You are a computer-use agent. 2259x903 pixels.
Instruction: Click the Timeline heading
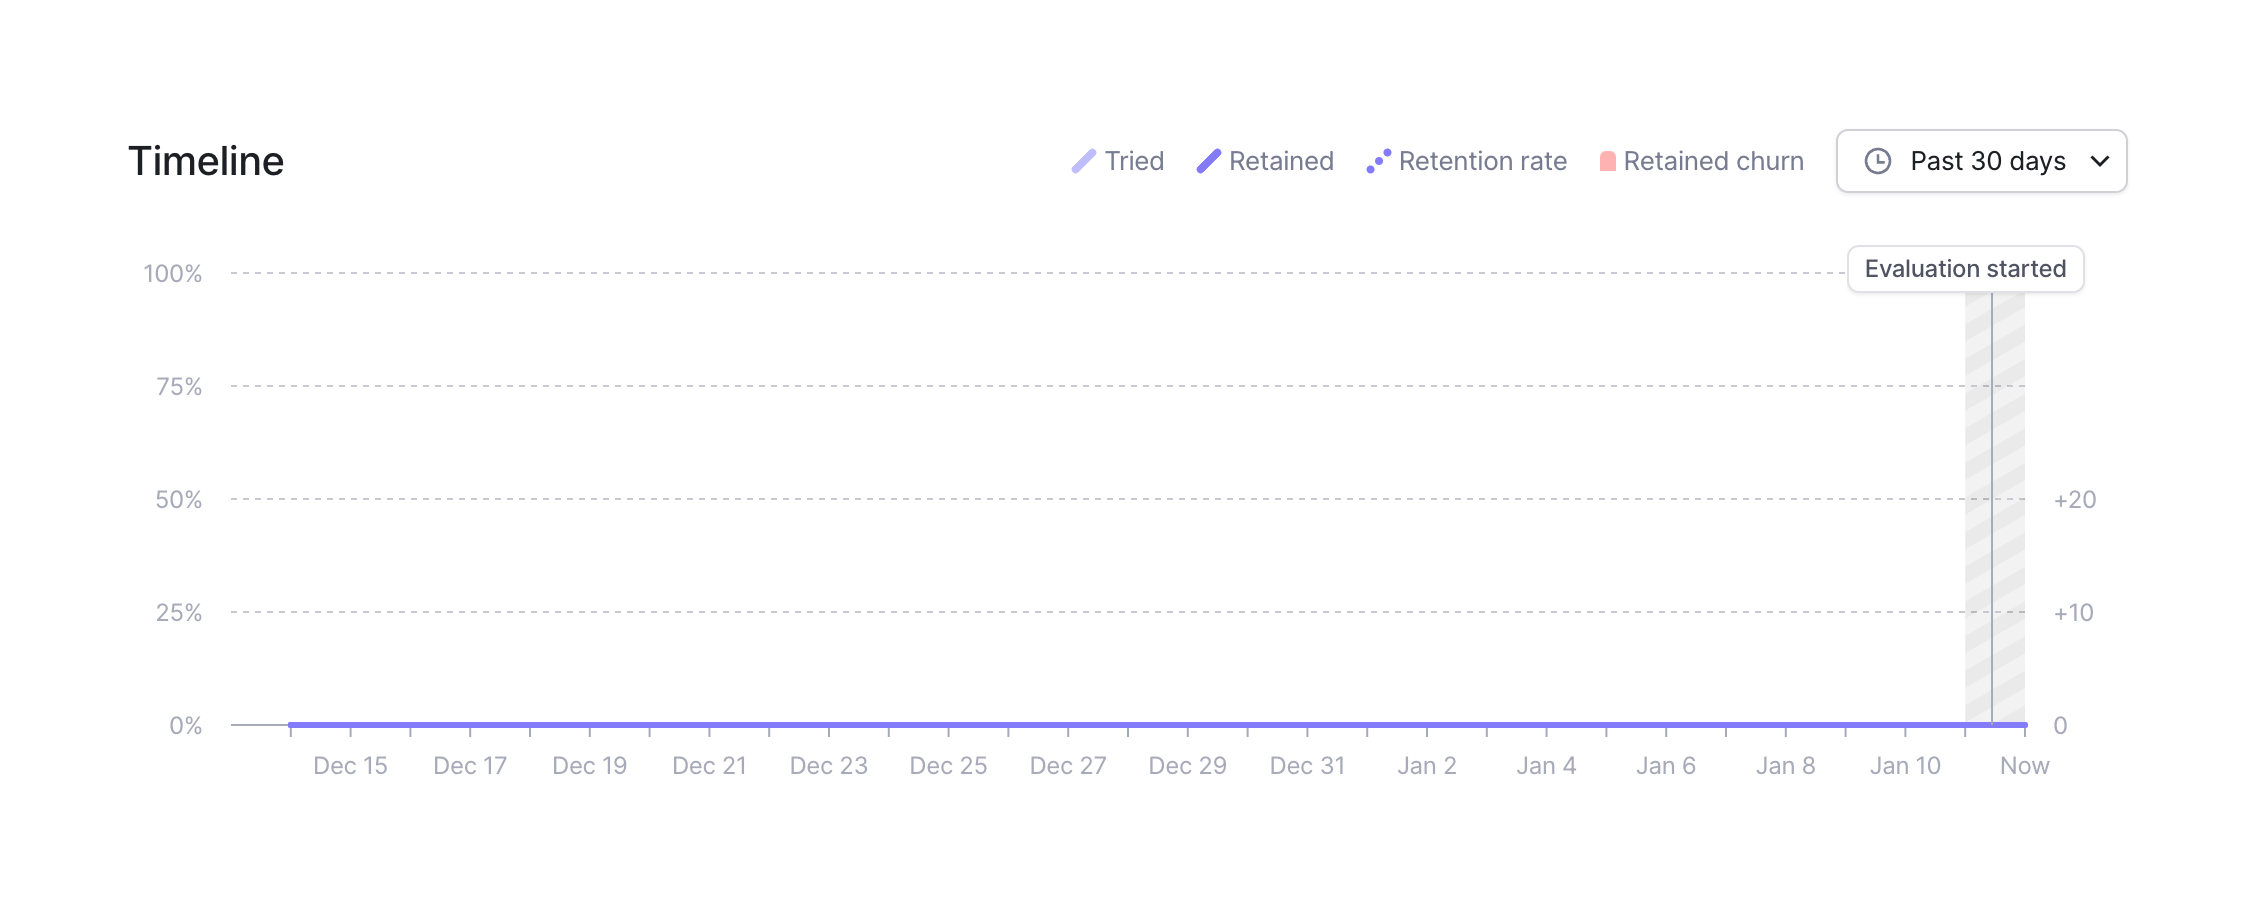[206, 161]
